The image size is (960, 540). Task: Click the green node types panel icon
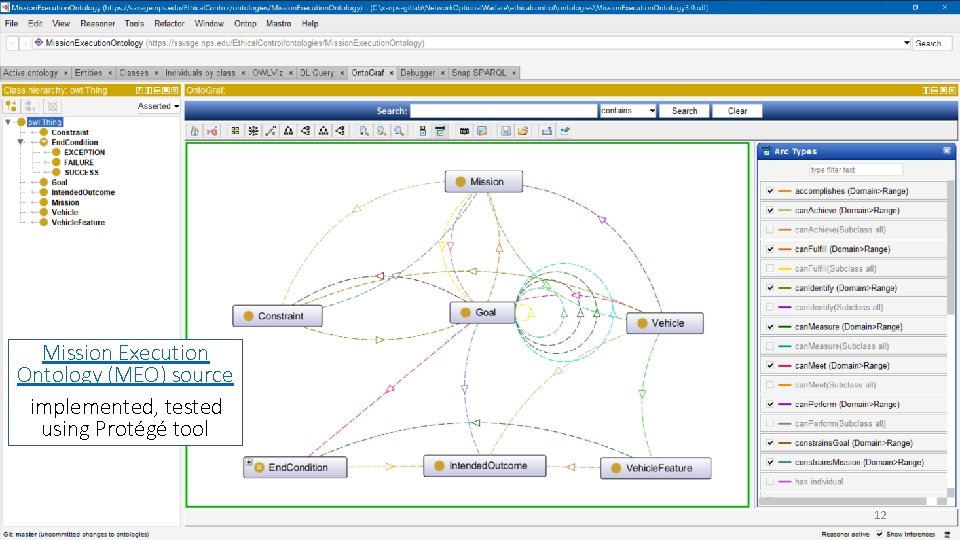422,131
